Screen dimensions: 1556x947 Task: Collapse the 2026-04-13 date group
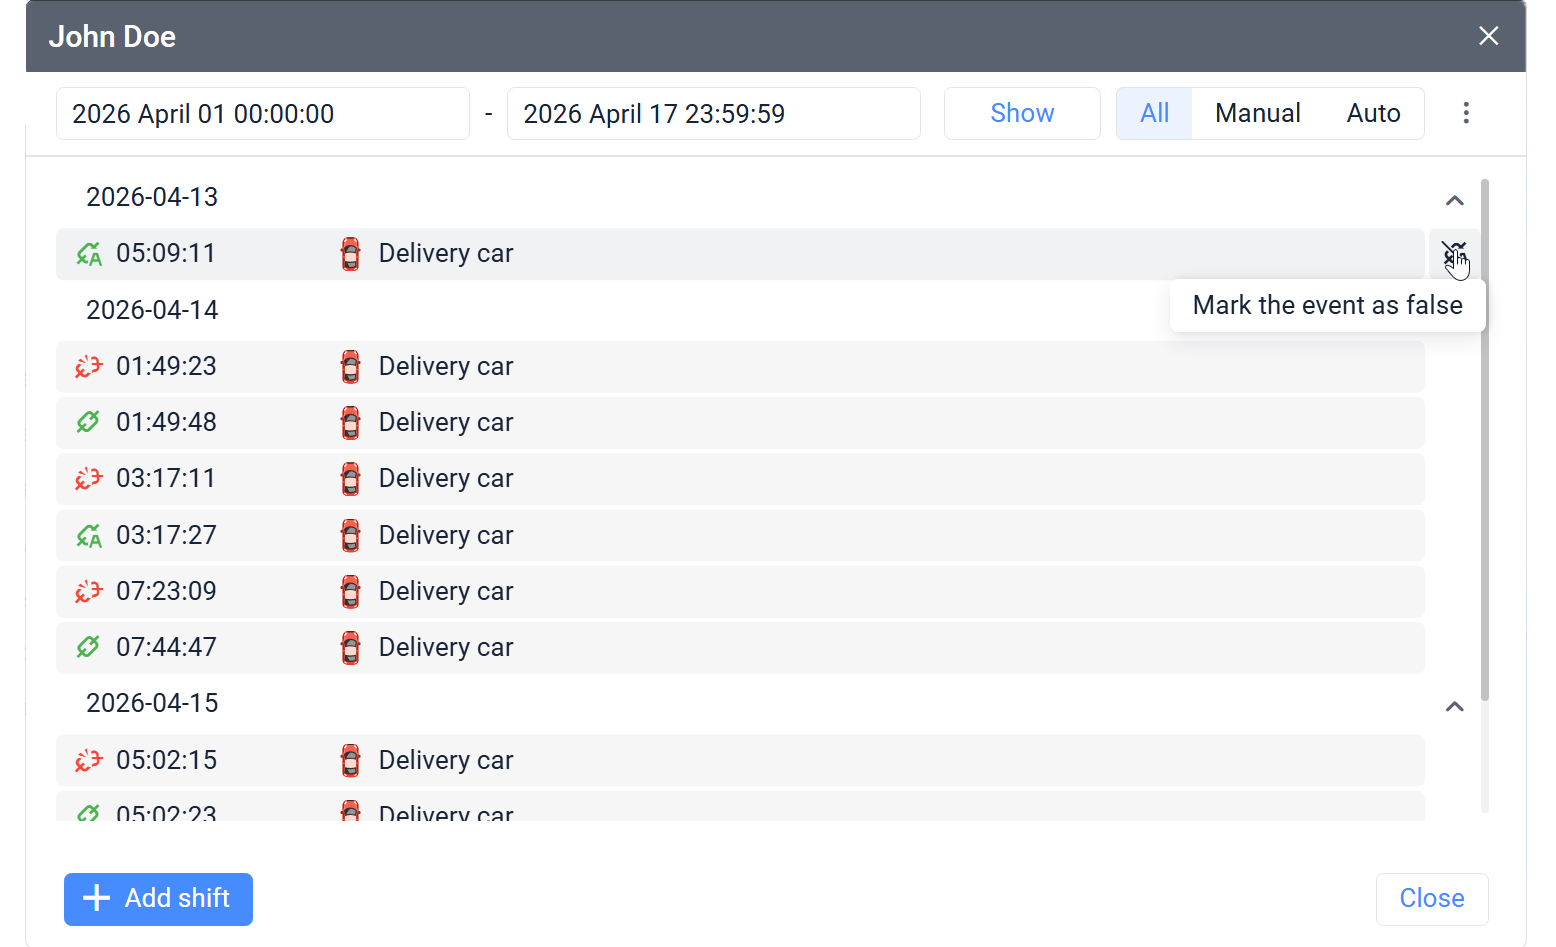(x=1455, y=200)
